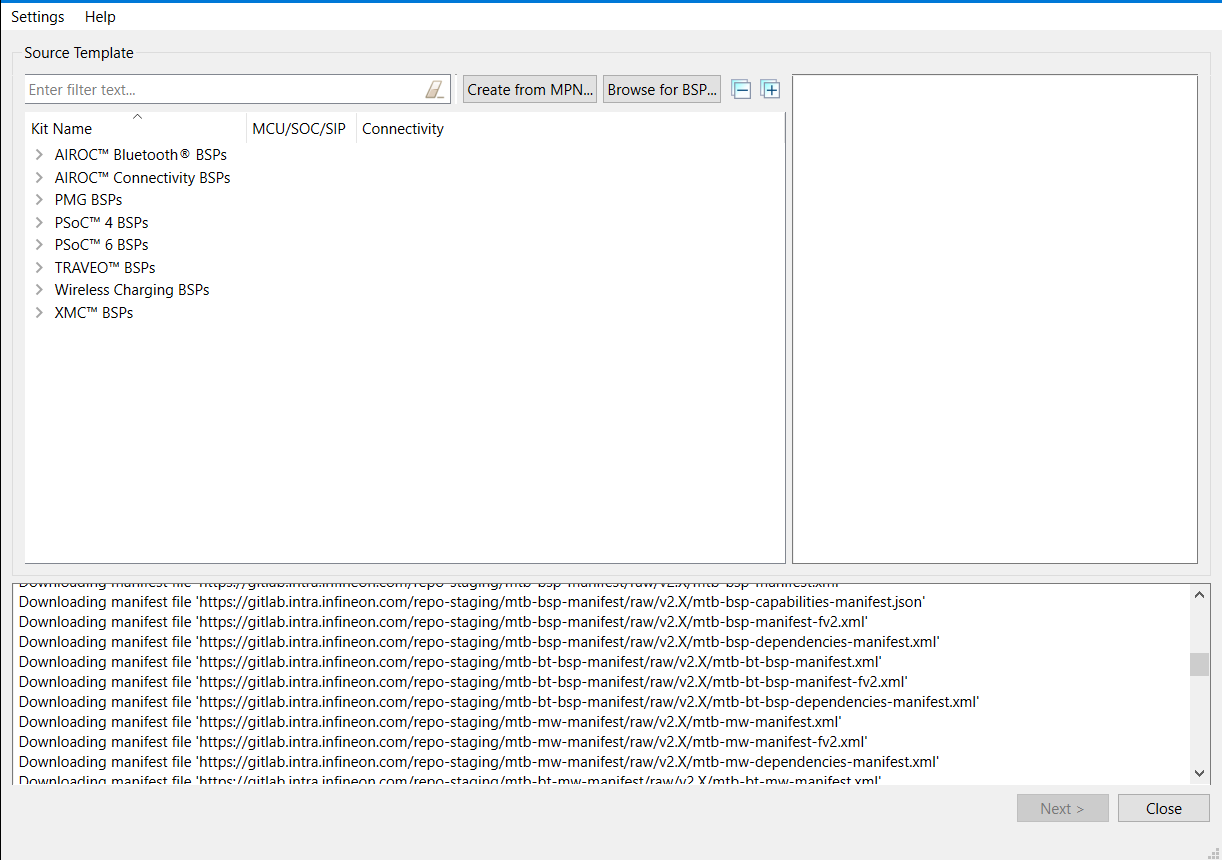Sort by the Kit Name column header
This screenshot has height=860, width=1222.
pos(136,129)
